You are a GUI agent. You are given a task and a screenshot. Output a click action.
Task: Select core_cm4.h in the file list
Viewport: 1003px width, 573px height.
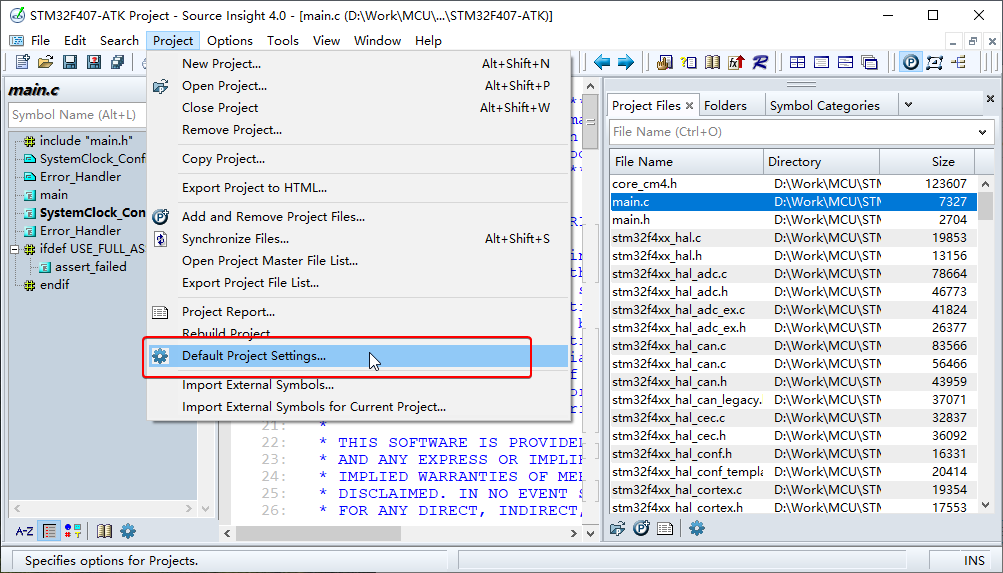[x=793, y=184]
